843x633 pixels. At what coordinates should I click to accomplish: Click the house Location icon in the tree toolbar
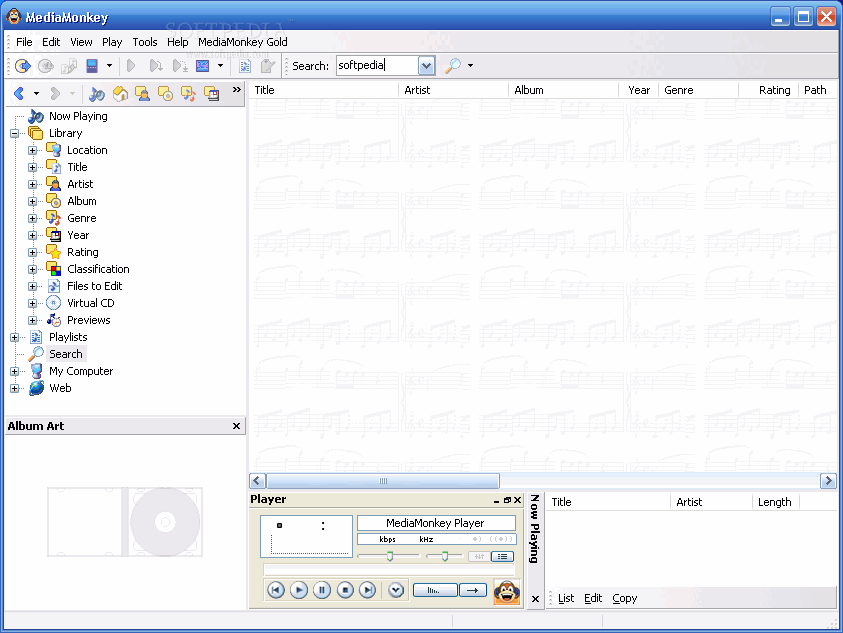pos(120,94)
